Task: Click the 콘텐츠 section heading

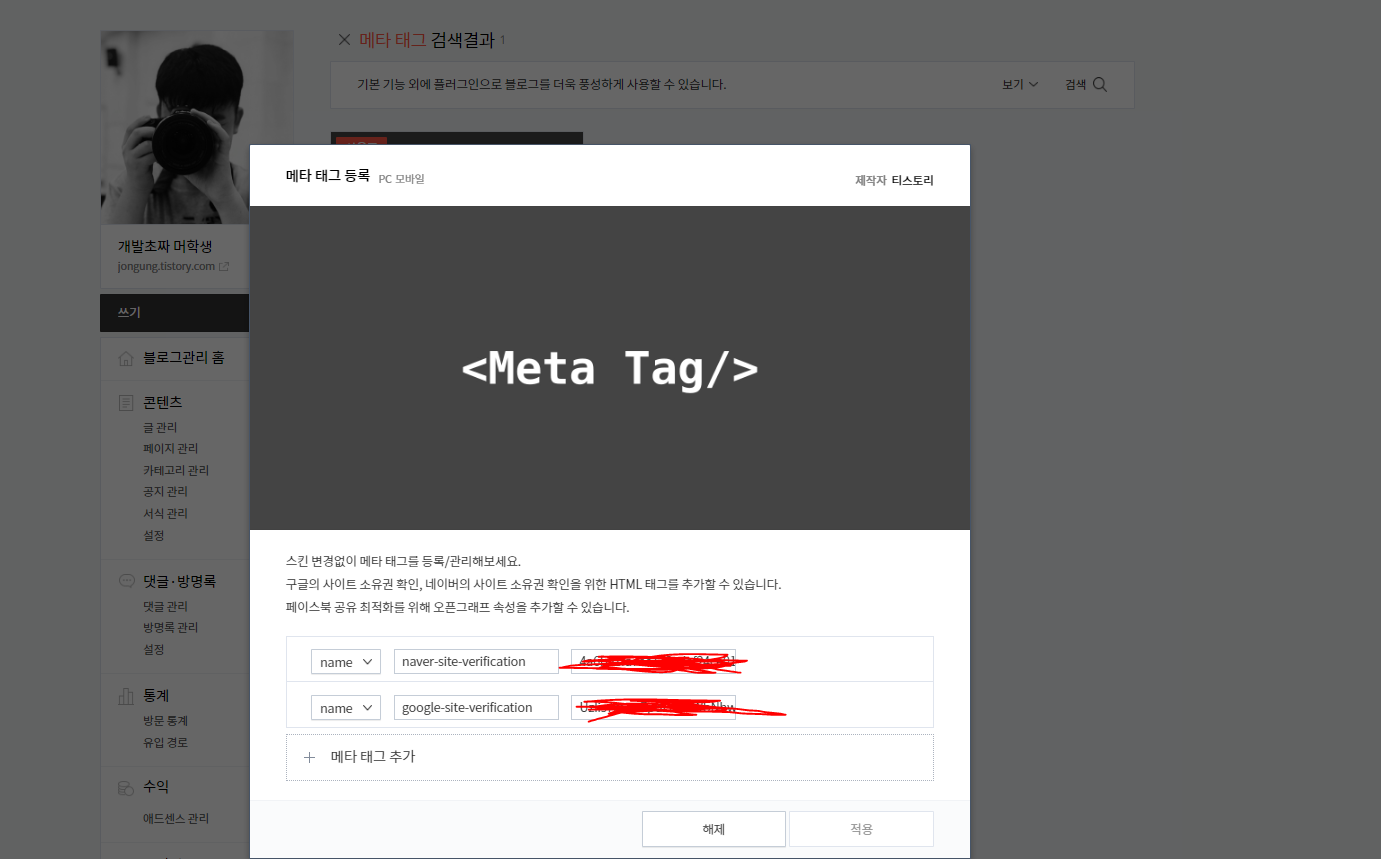Action: coord(163,402)
